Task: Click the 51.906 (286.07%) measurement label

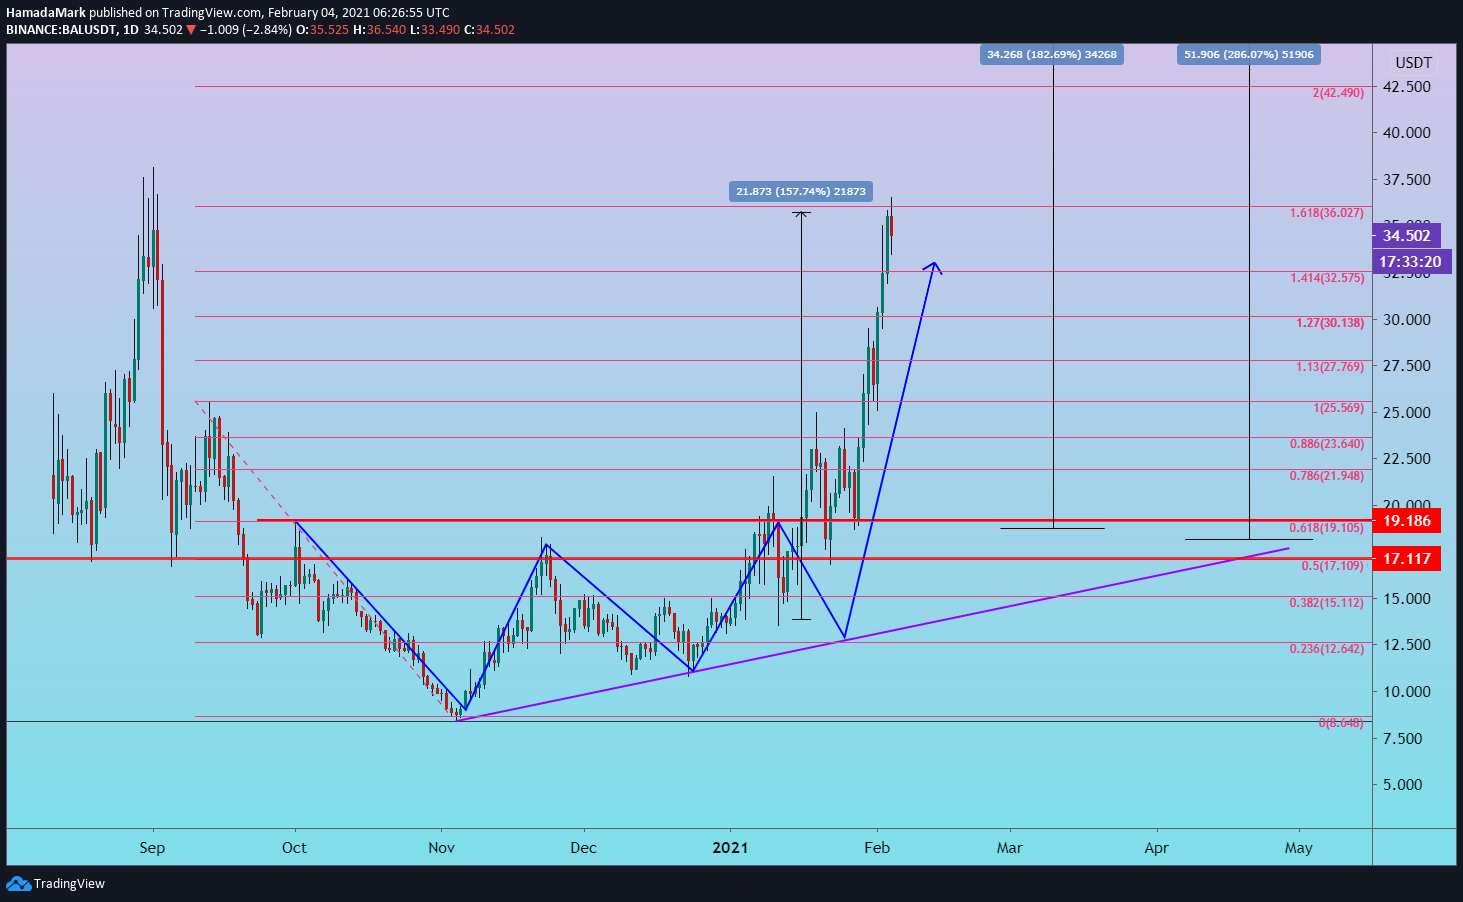Action: [1249, 55]
